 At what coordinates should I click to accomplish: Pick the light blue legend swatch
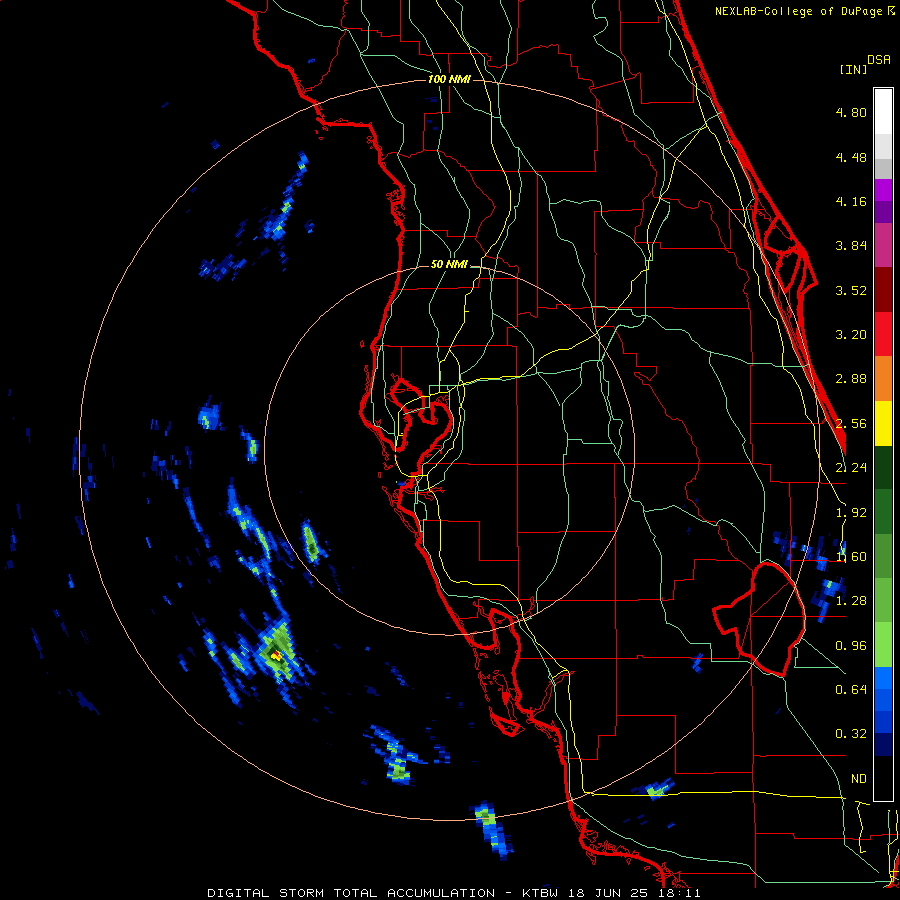click(x=883, y=678)
